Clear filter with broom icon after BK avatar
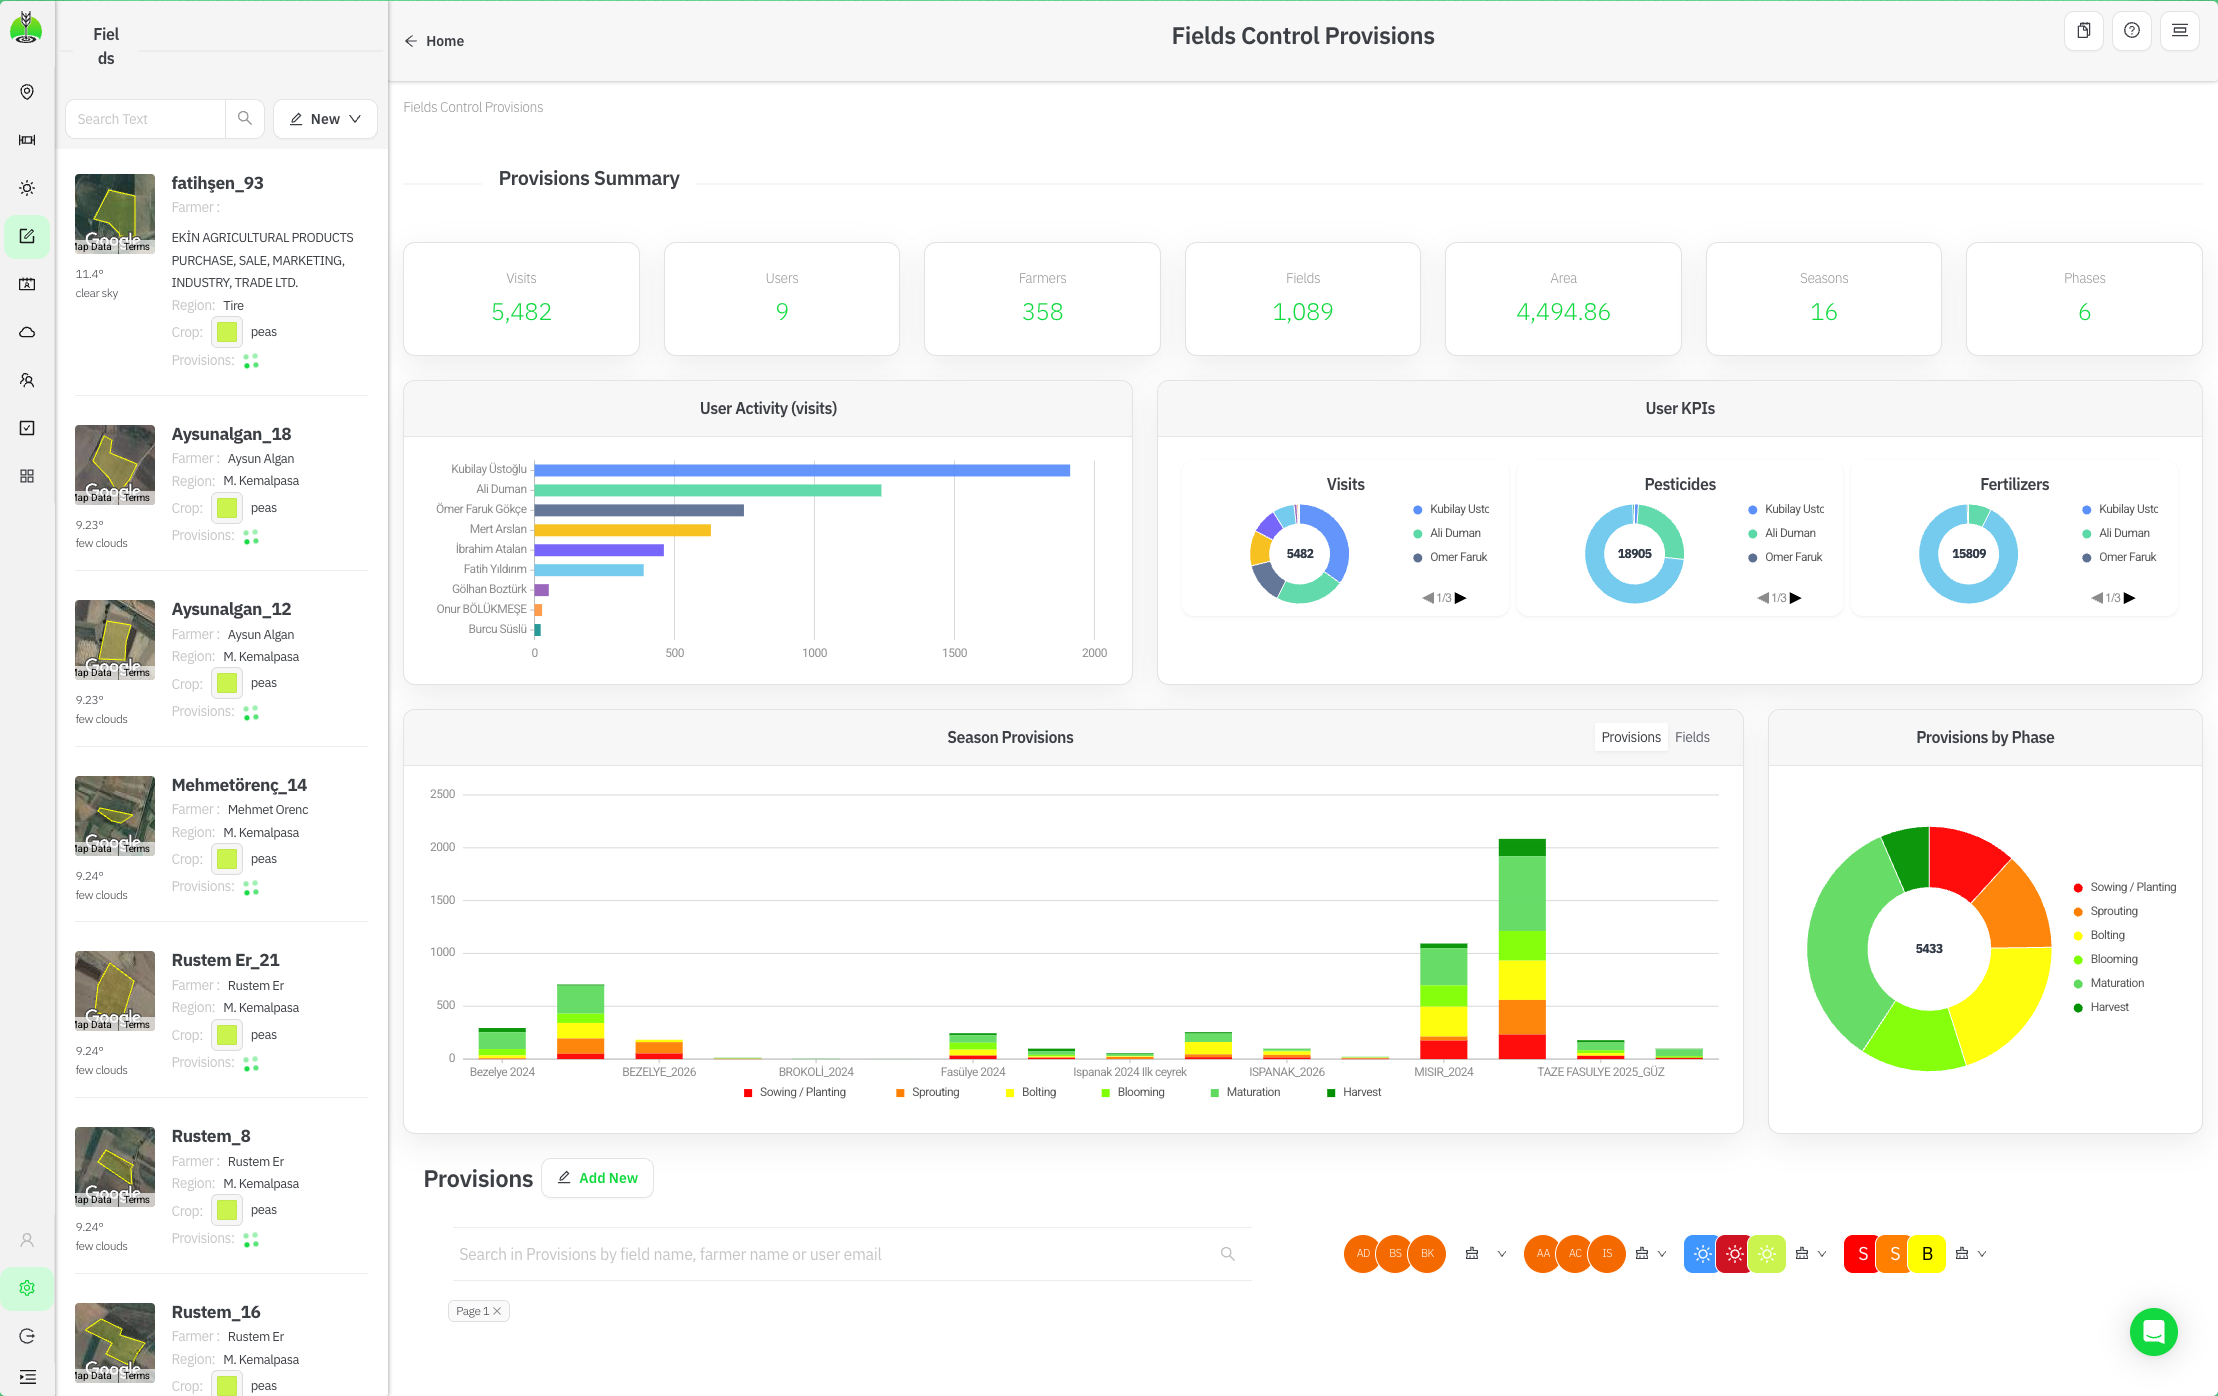The height and width of the screenshot is (1396, 2218). (x=1472, y=1254)
